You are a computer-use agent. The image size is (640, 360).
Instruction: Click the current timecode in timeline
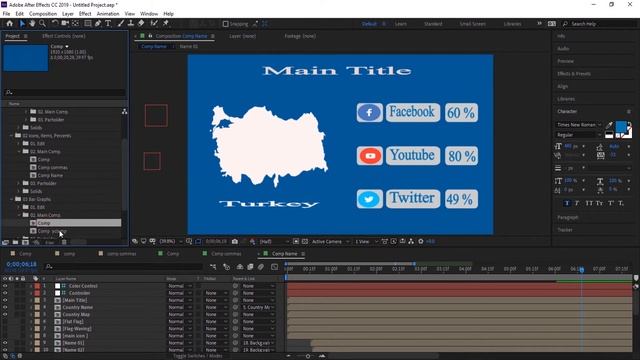[x=21, y=264]
